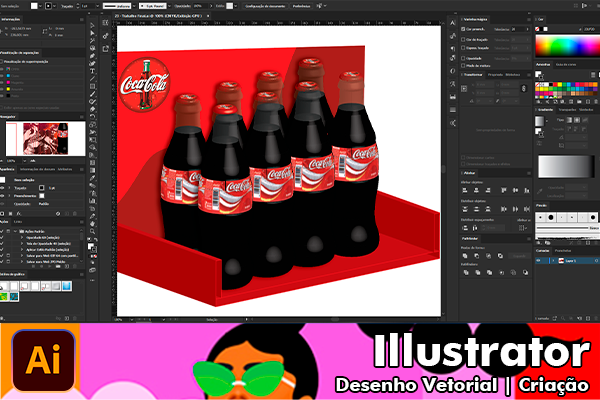Image resolution: width=600 pixels, height=400 pixels.
Task: Select the Rectangle tool
Action: coord(92,87)
